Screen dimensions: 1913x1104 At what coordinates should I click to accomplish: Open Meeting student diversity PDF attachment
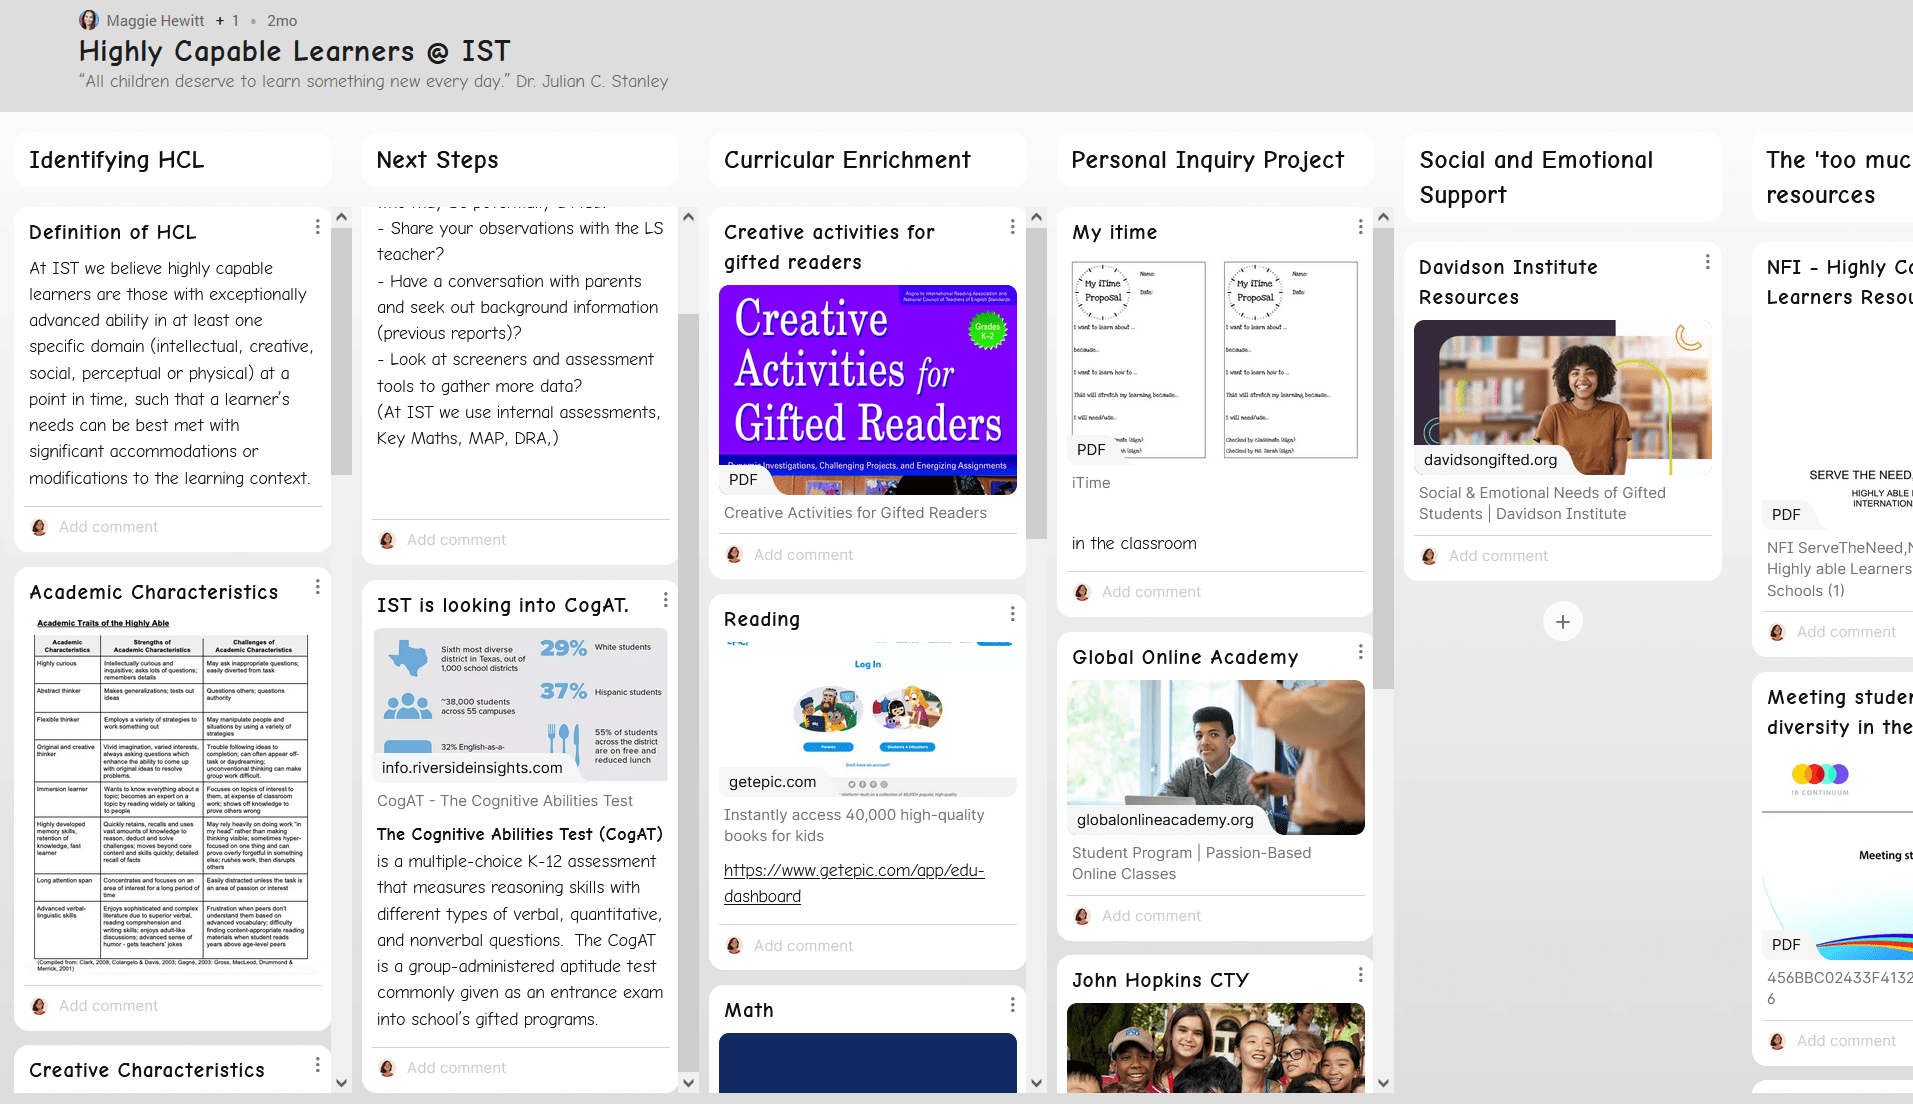tap(1838, 855)
